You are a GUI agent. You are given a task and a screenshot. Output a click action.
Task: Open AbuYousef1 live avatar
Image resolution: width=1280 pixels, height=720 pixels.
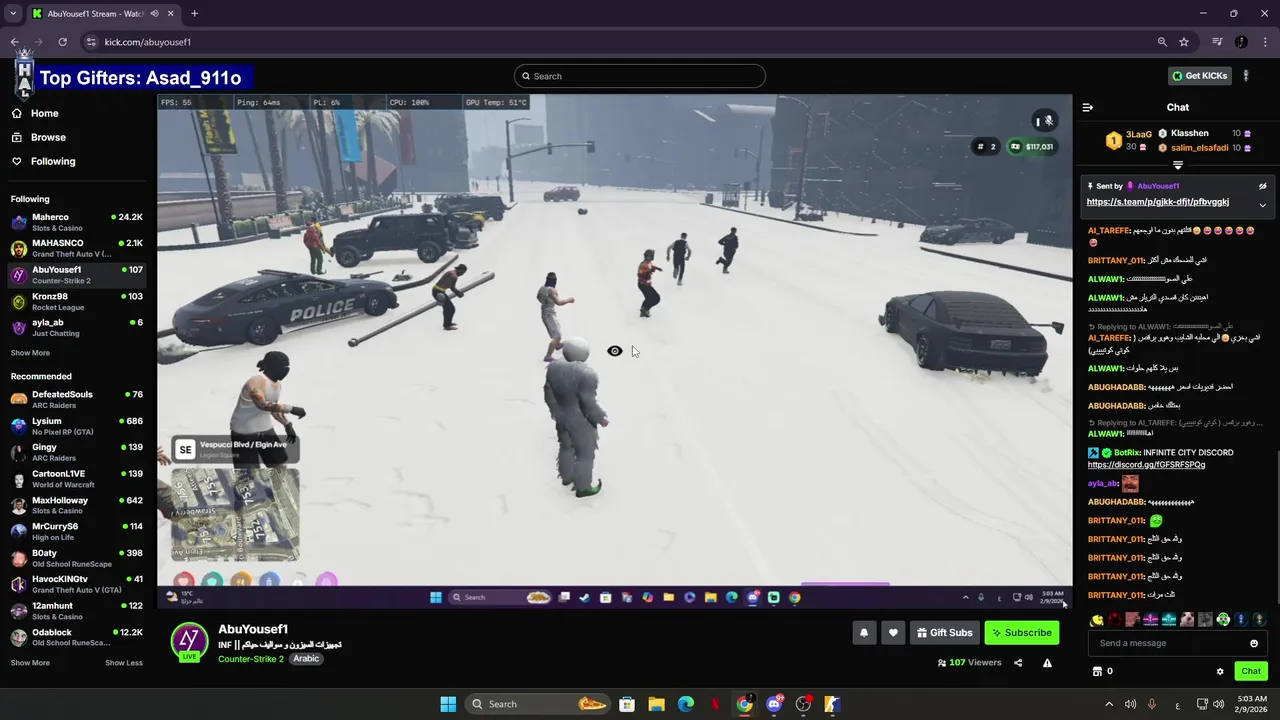tap(189, 642)
